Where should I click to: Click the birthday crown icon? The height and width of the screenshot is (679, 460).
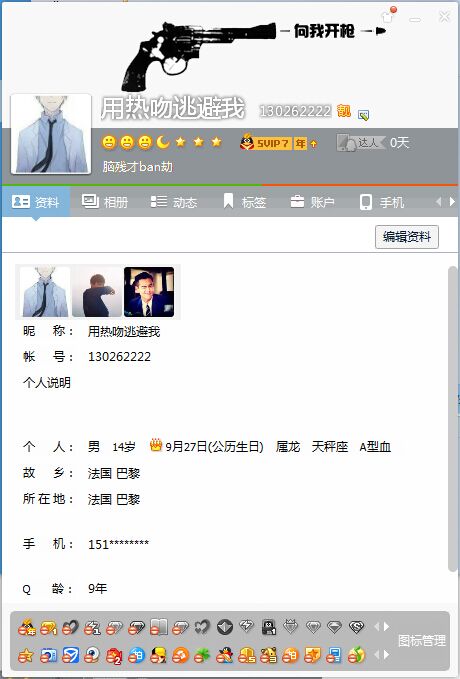tap(155, 445)
